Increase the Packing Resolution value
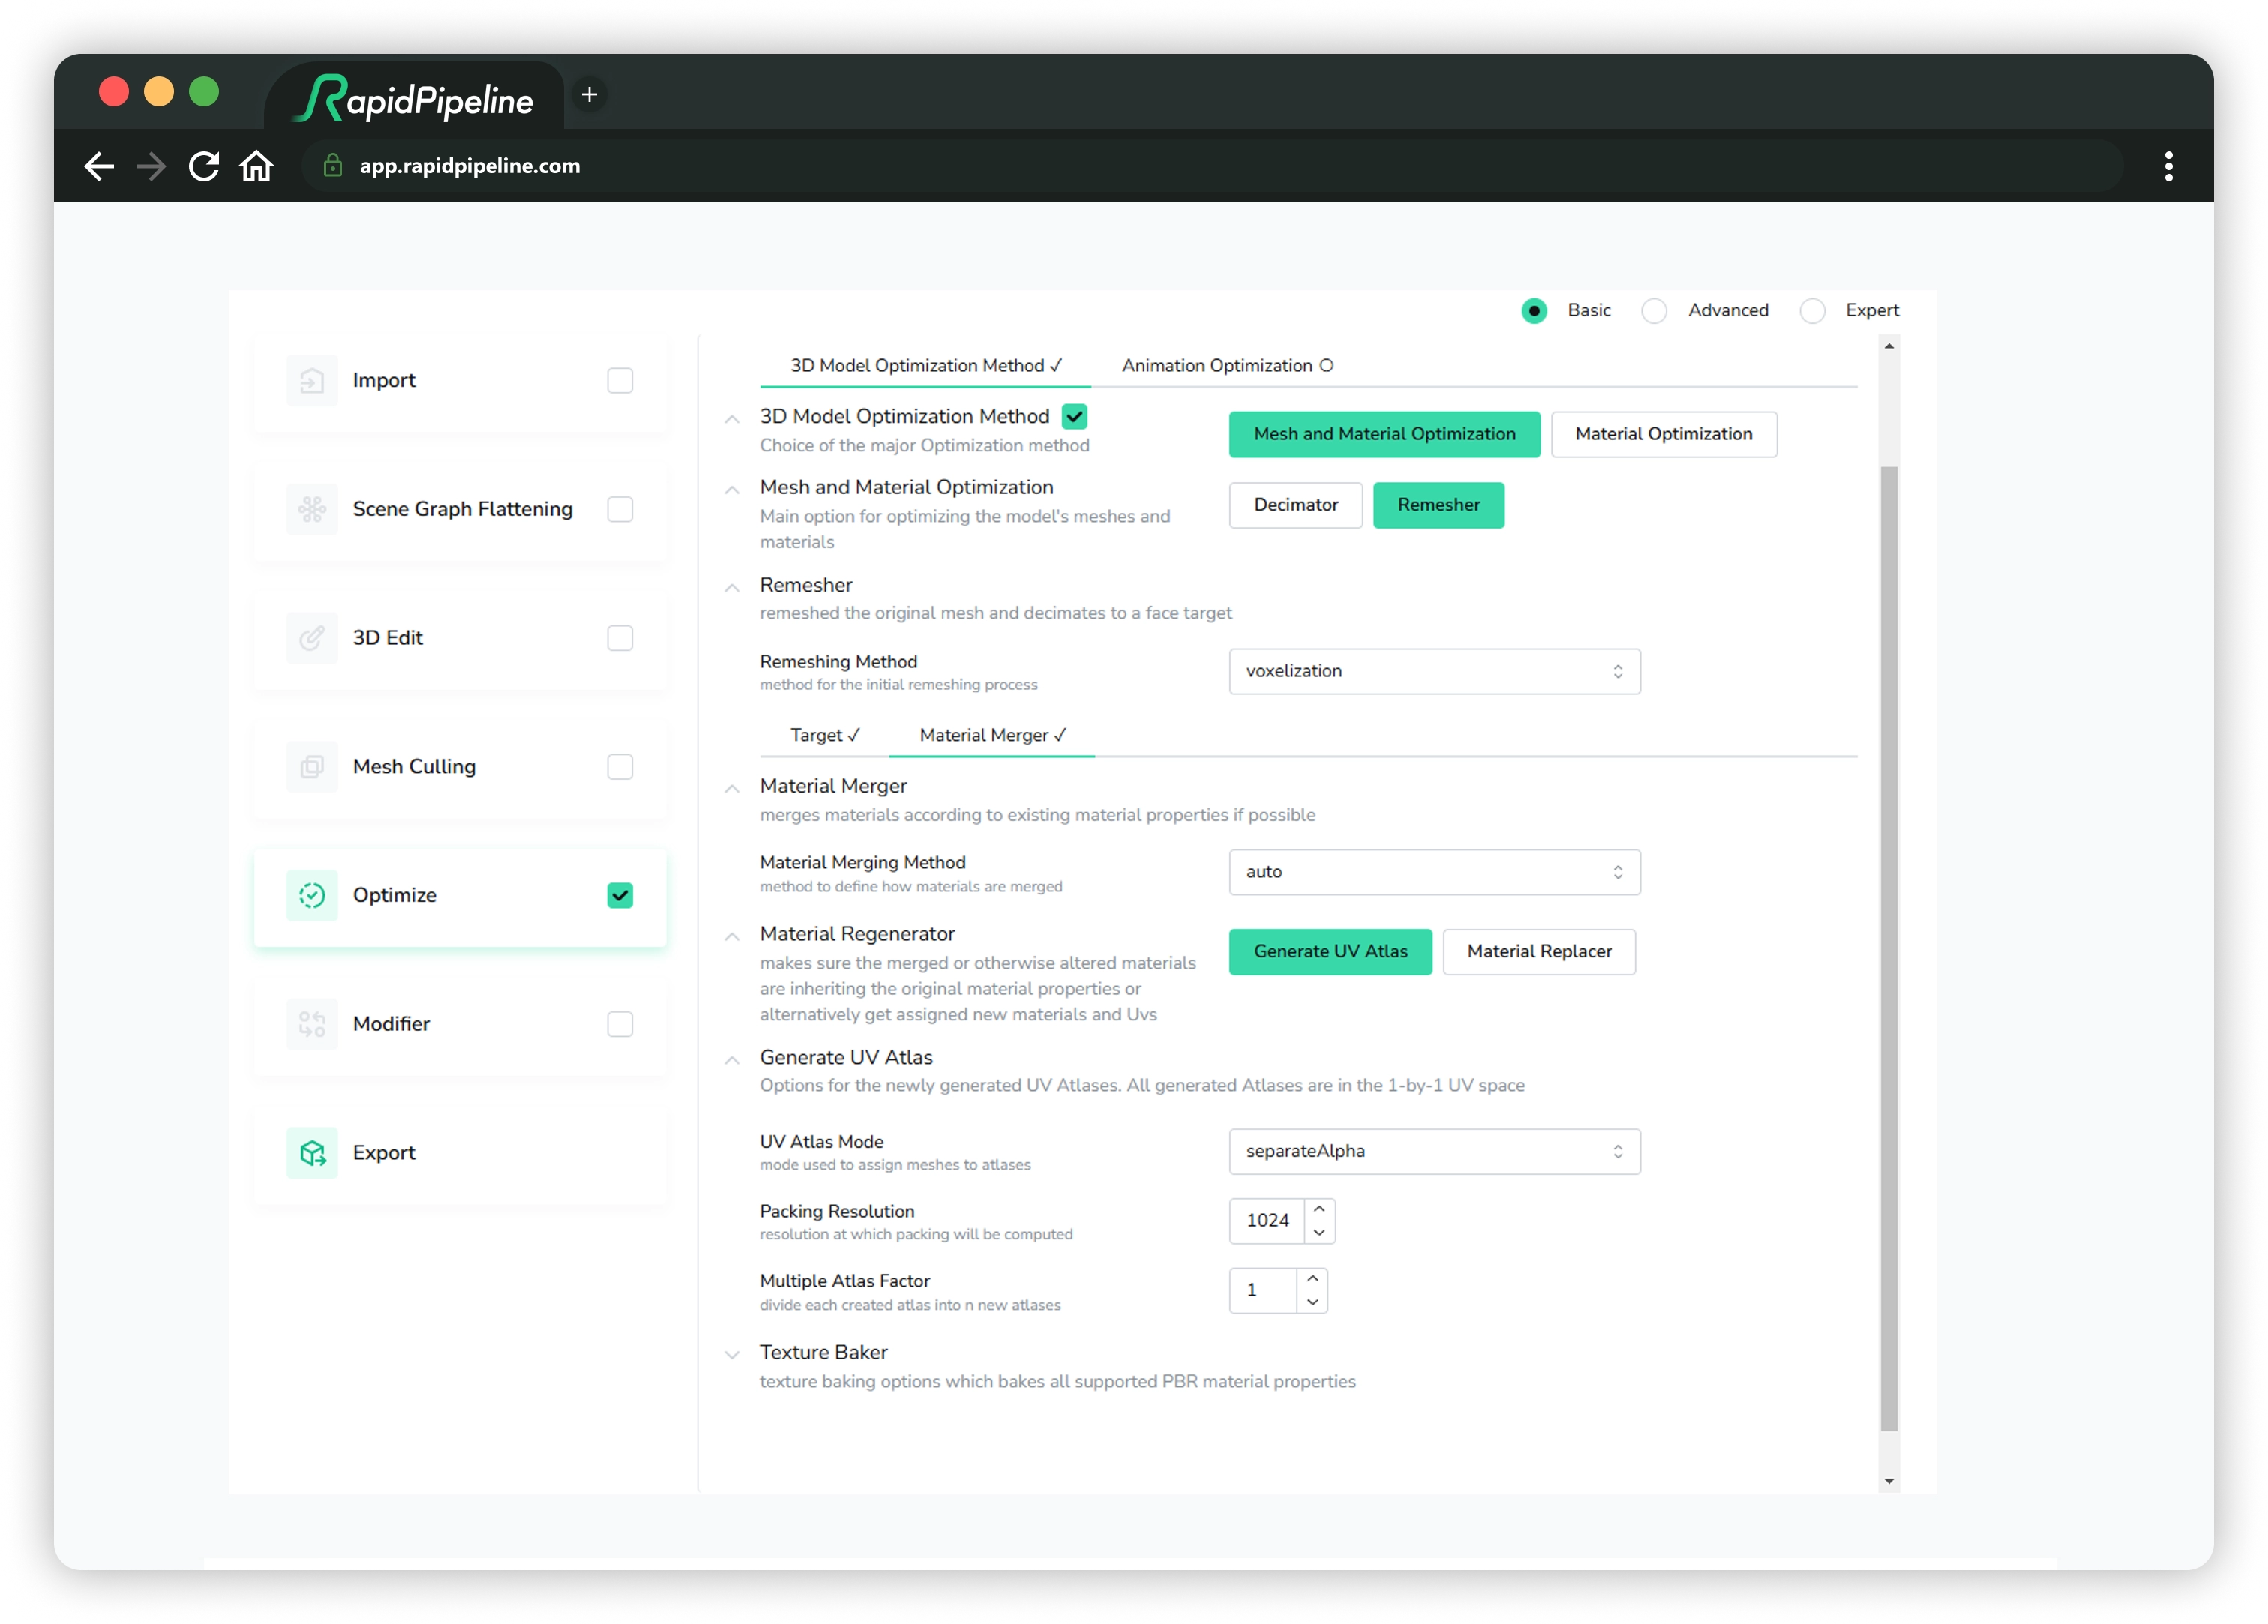Image resolution: width=2268 pixels, height=1624 pixels. [1320, 1210]
